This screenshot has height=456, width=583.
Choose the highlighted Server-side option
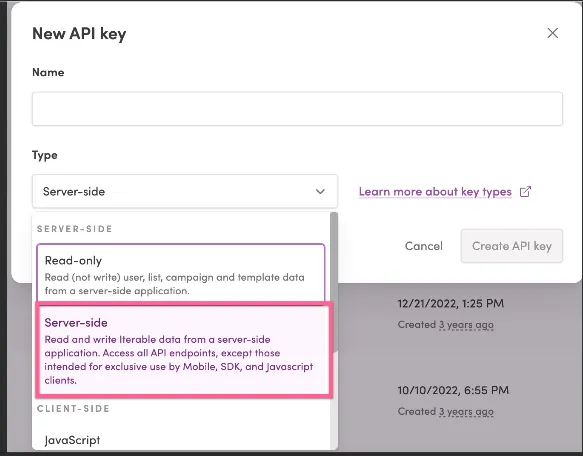[x=184, y=350]
